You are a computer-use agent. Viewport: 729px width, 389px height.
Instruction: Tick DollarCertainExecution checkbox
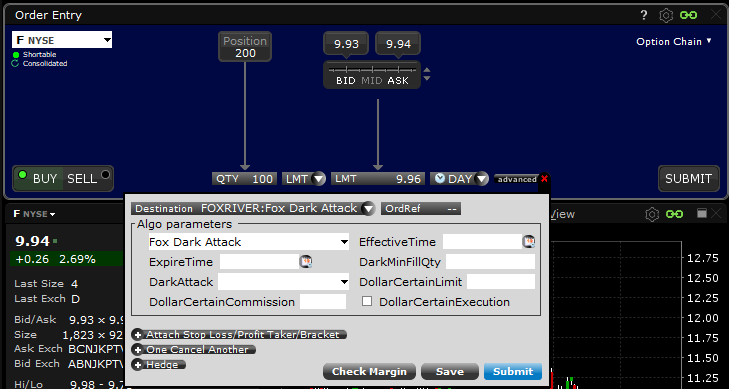click(x=367, y=301)
